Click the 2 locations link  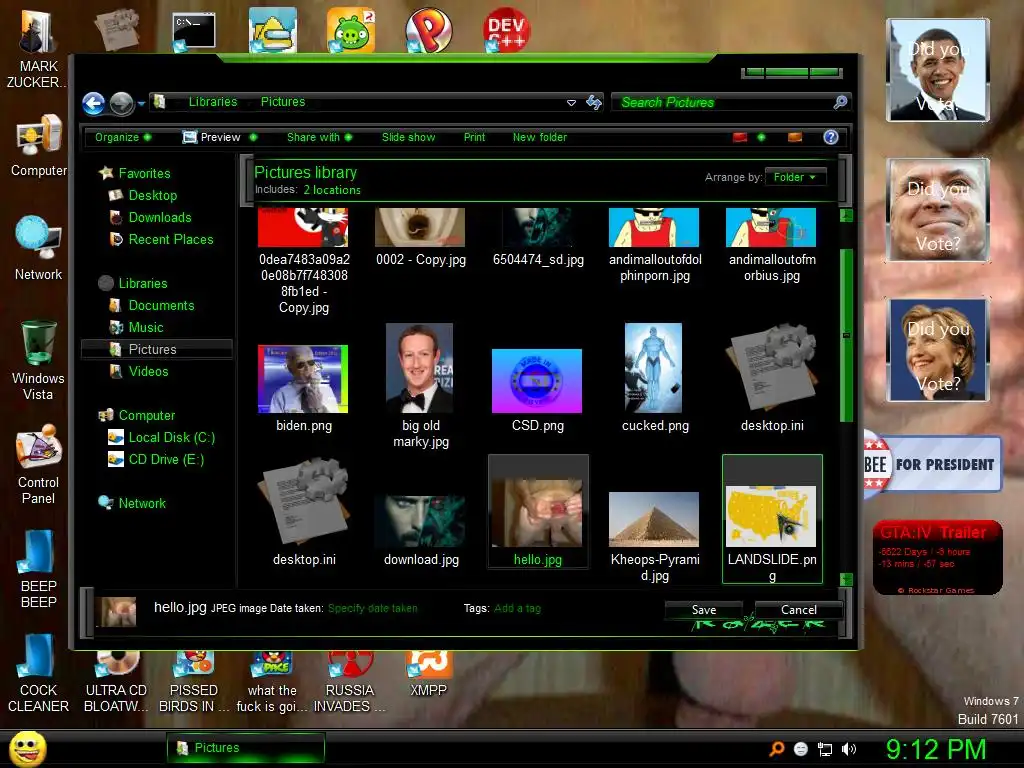click(332, 190)
